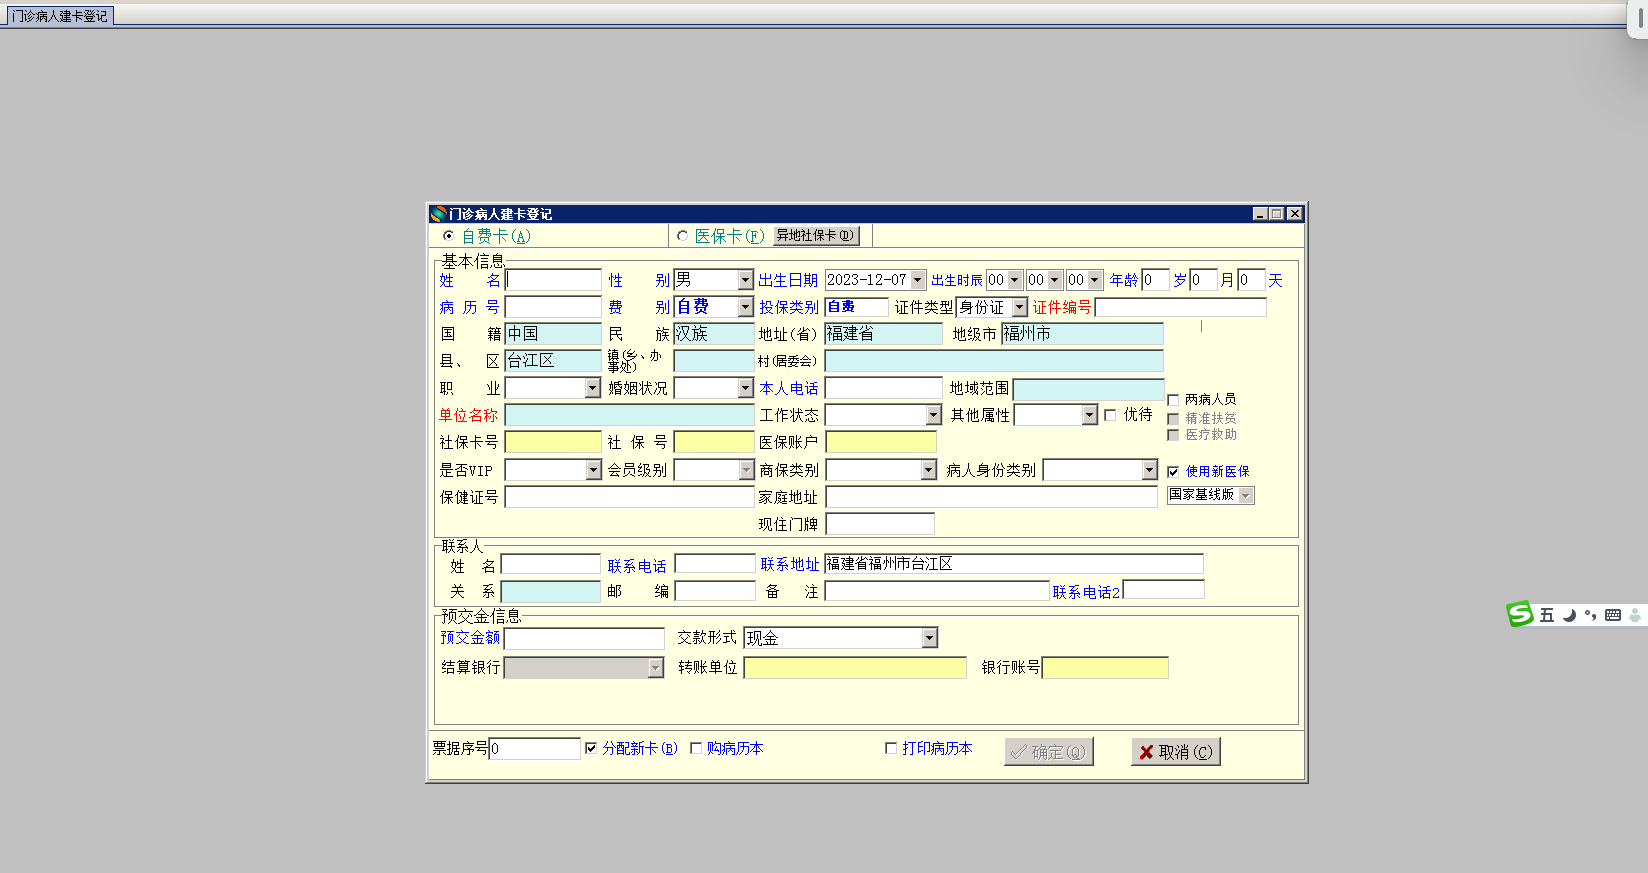The image size is (1648, 873).
Task: Open the 其他属性 dropdown
Action: [1089, 415]
